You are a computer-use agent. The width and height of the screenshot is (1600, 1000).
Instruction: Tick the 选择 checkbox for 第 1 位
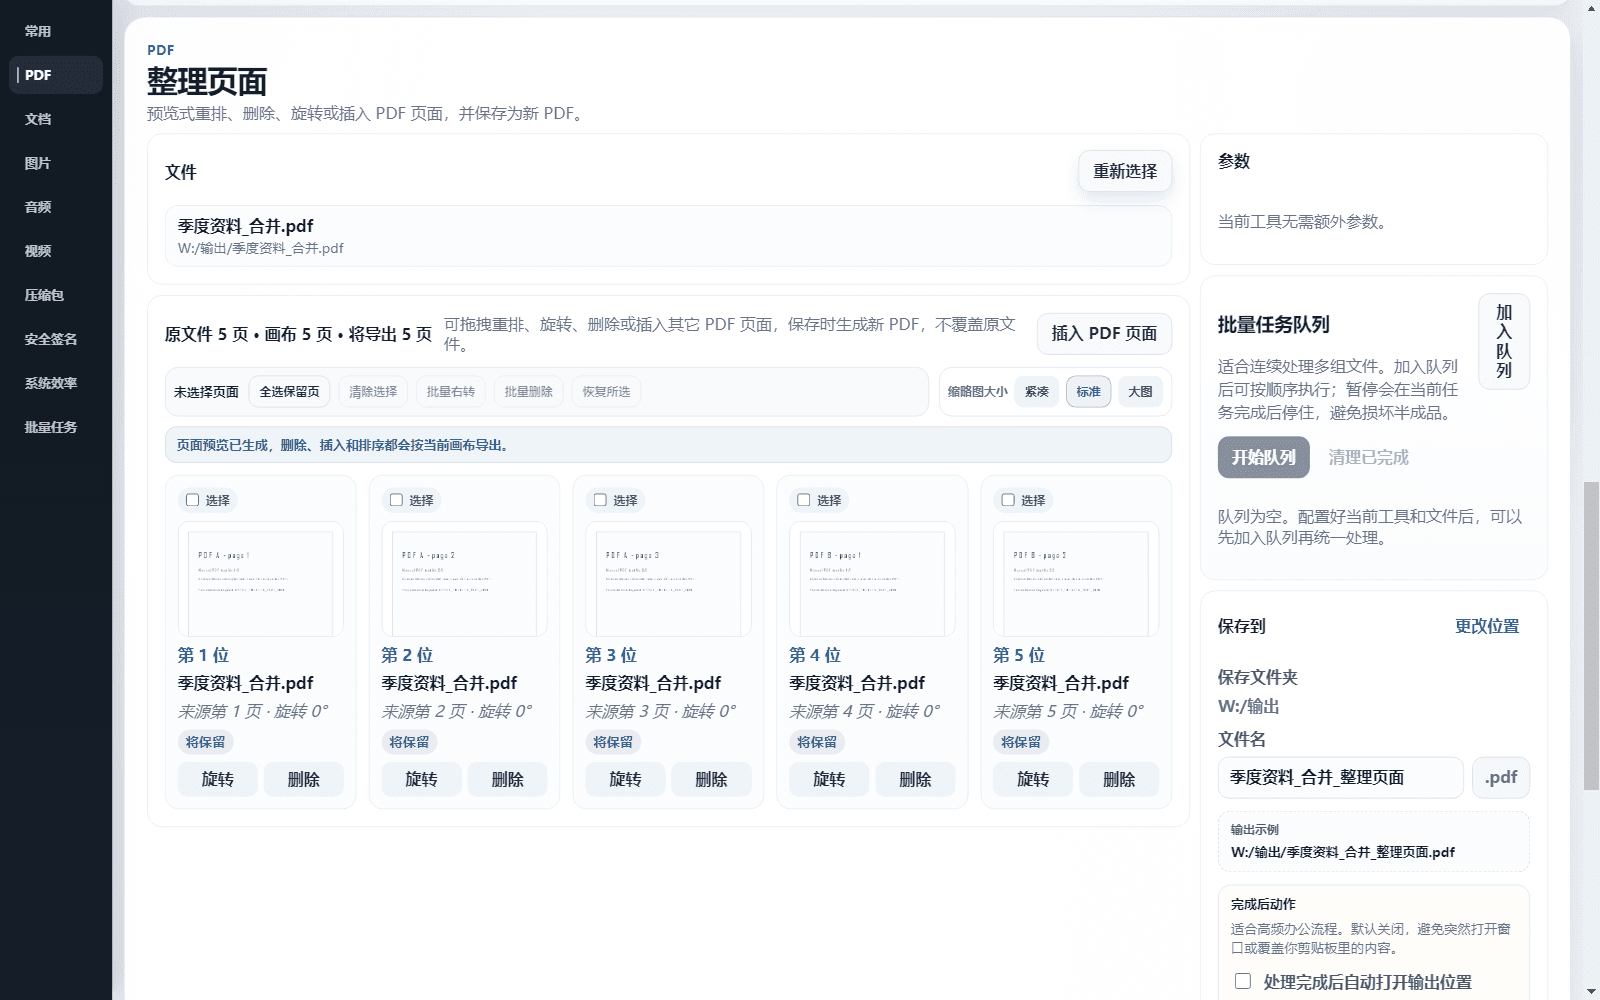tap(193, 500)
